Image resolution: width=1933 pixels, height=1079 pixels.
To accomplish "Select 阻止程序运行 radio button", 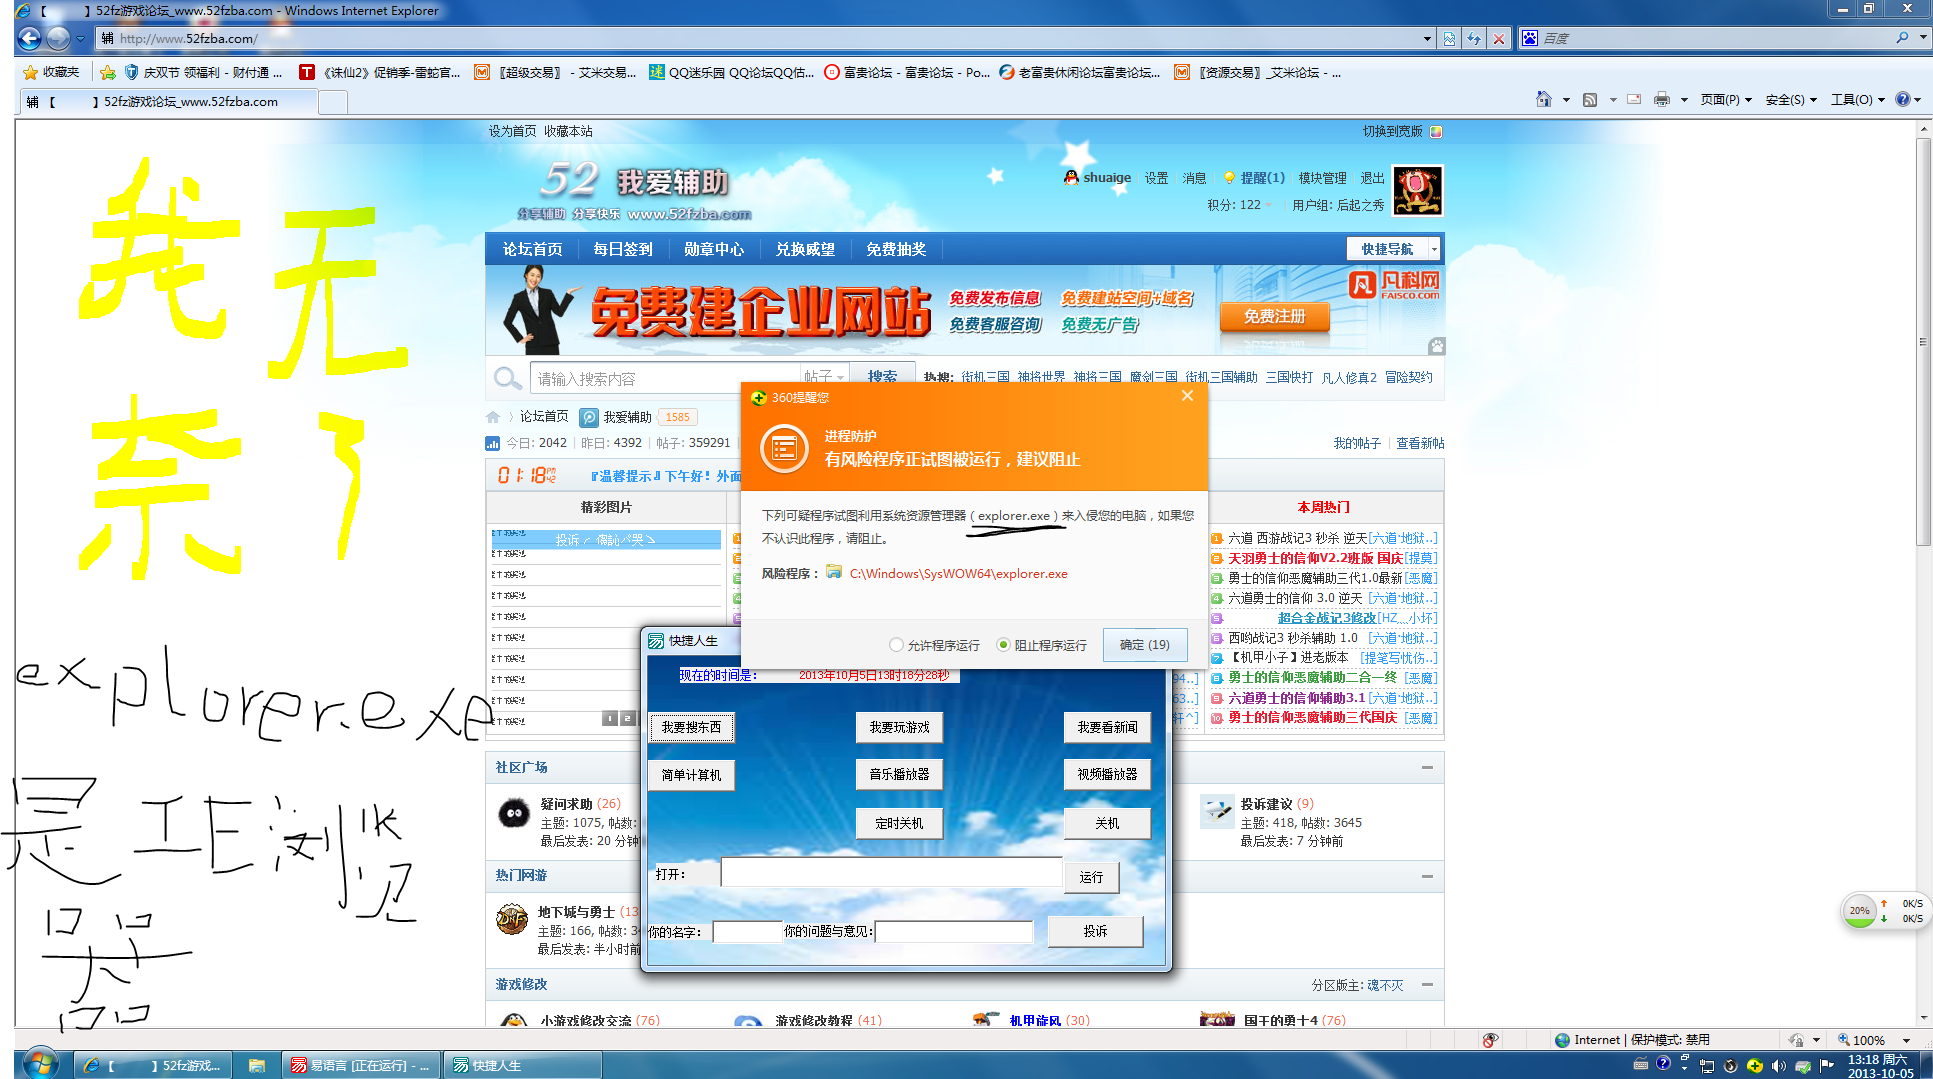I will pos(1003,645).
